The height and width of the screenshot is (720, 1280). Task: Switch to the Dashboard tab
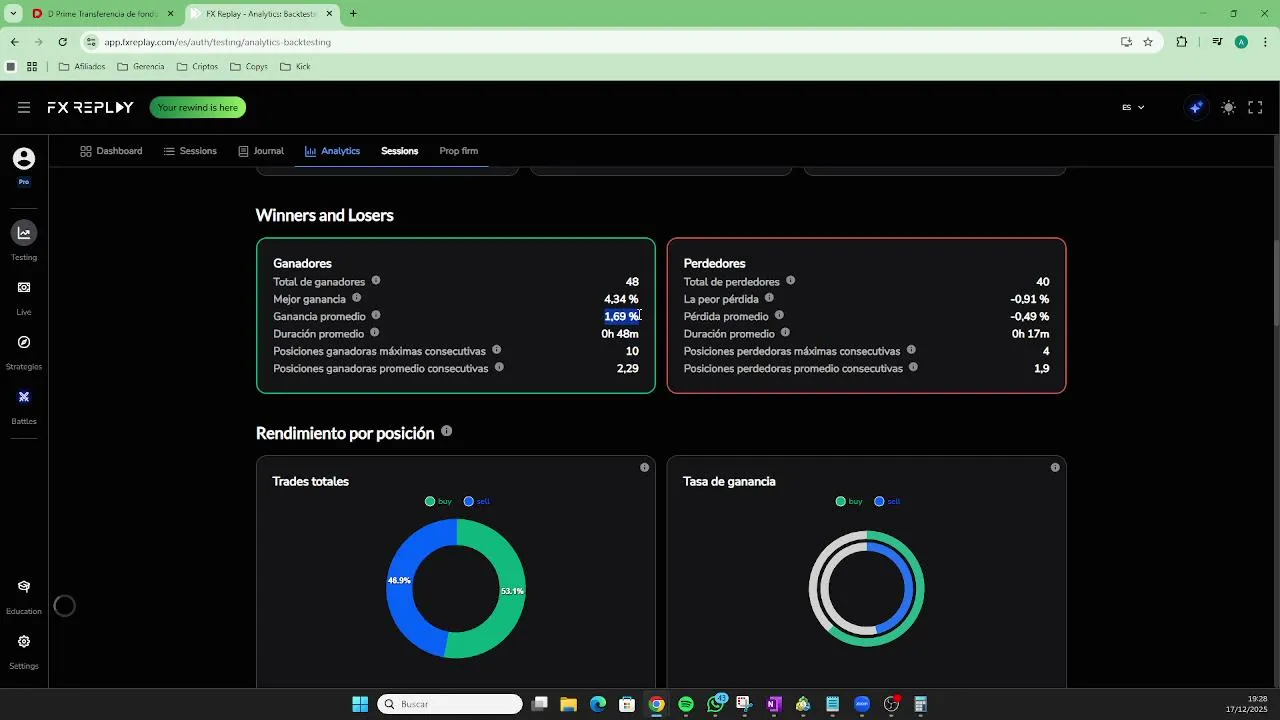[x=111, y=151]
